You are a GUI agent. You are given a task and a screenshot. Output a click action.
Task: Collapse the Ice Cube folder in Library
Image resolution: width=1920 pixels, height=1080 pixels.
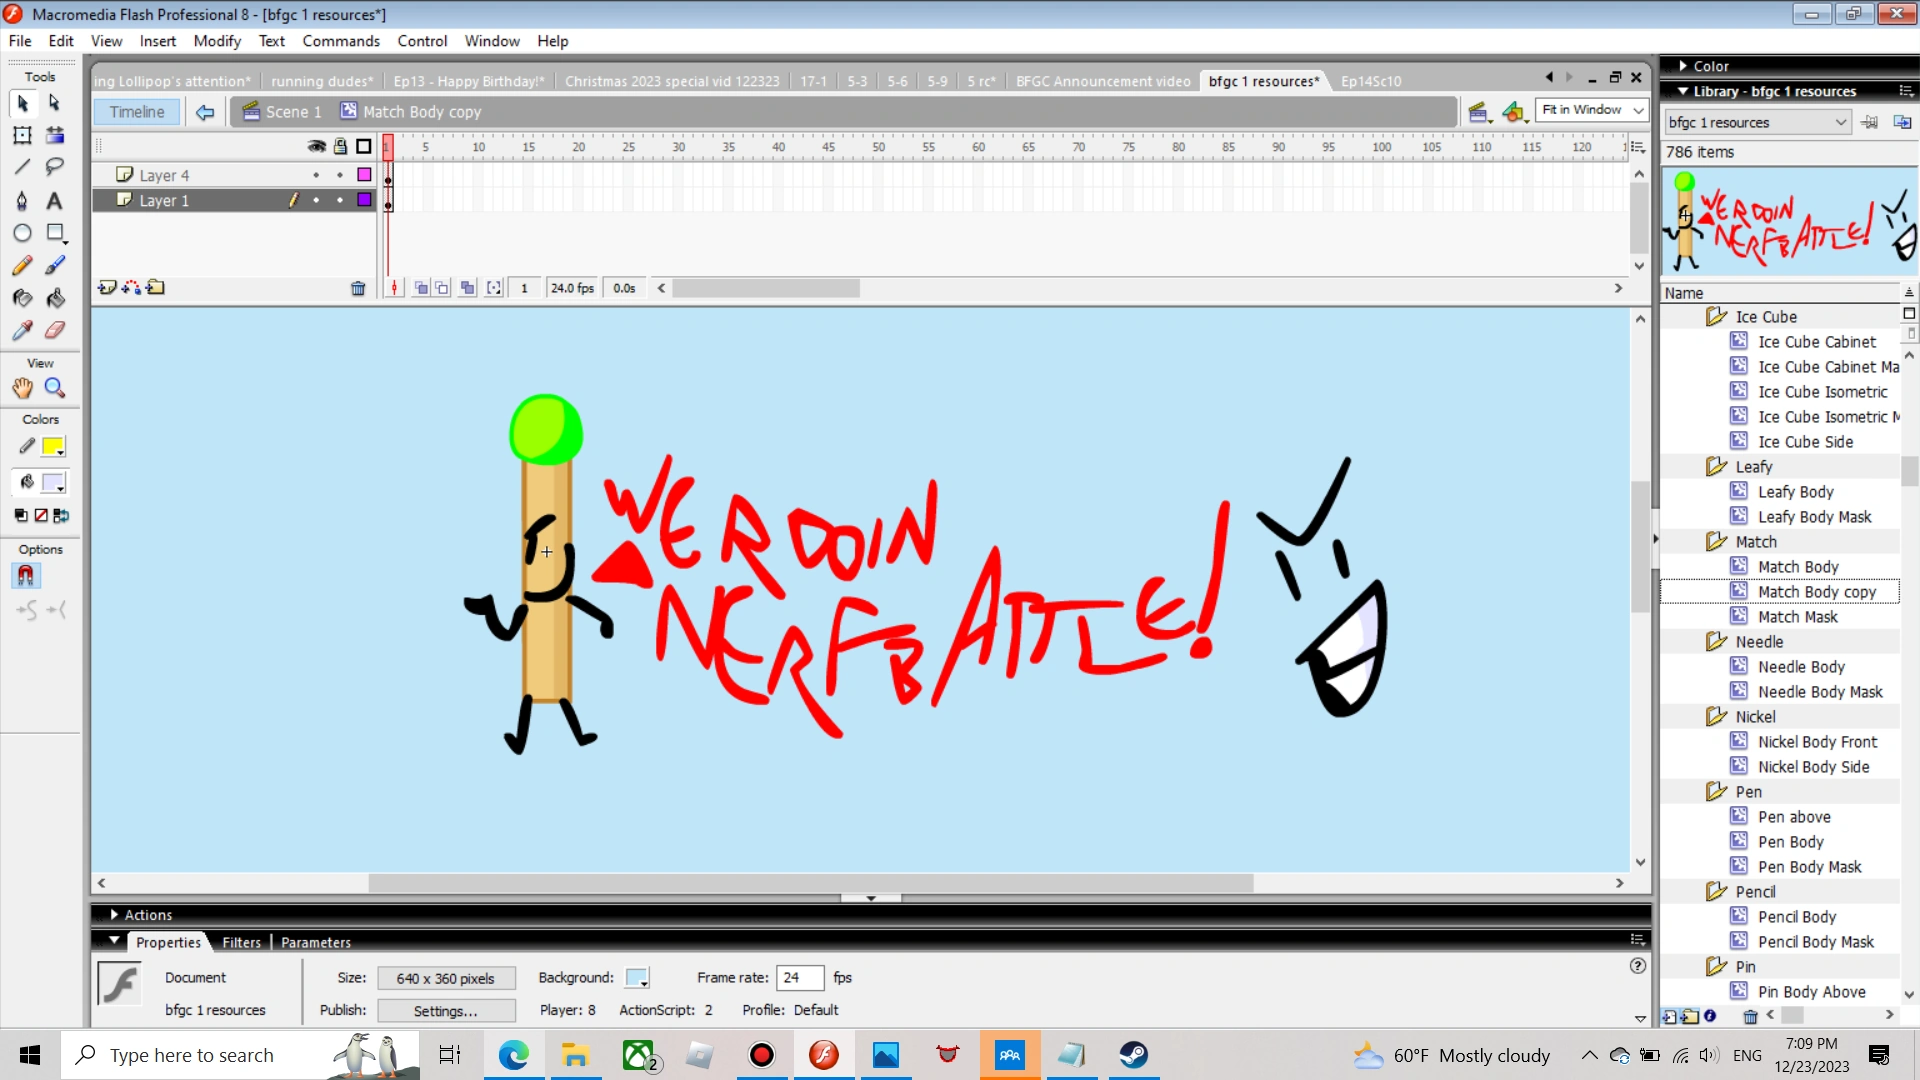coord(1714,316)
